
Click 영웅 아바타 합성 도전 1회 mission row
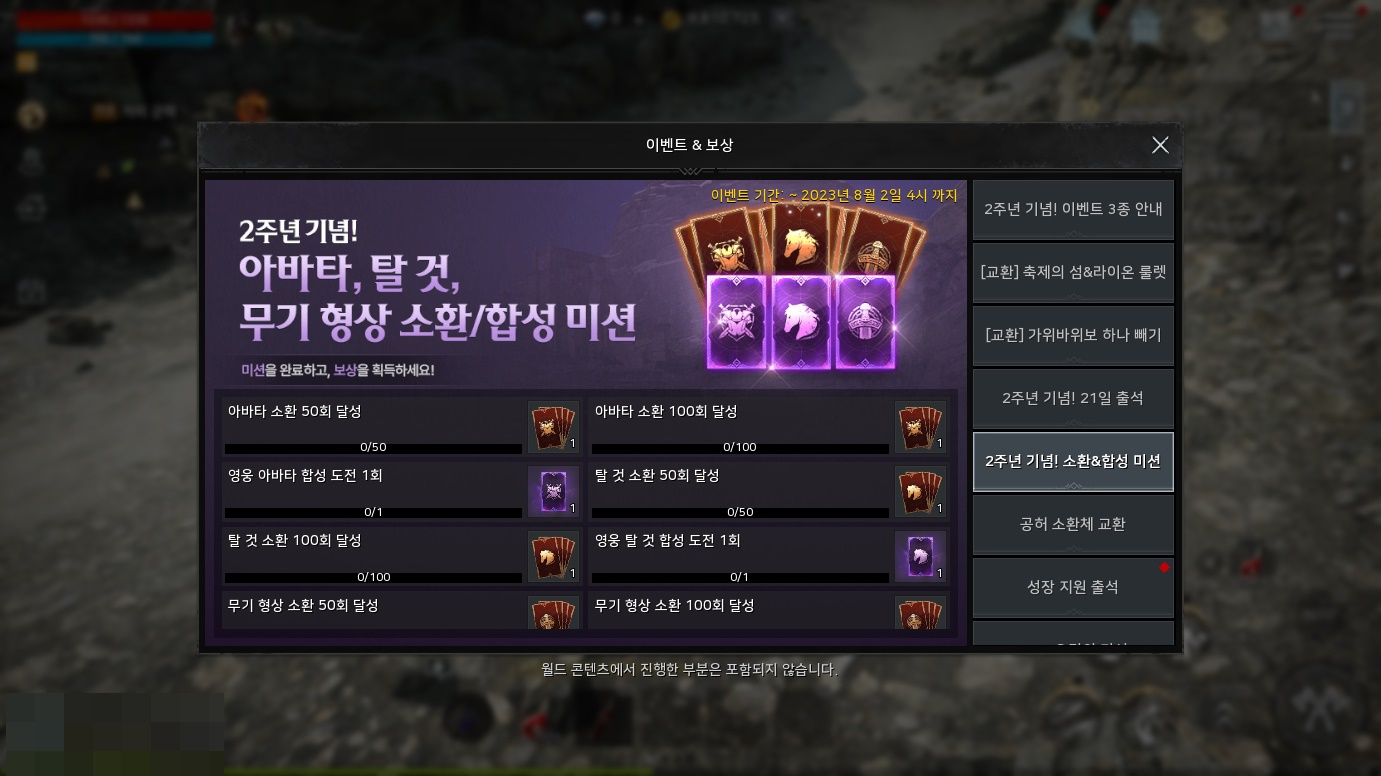coord(403,491)
